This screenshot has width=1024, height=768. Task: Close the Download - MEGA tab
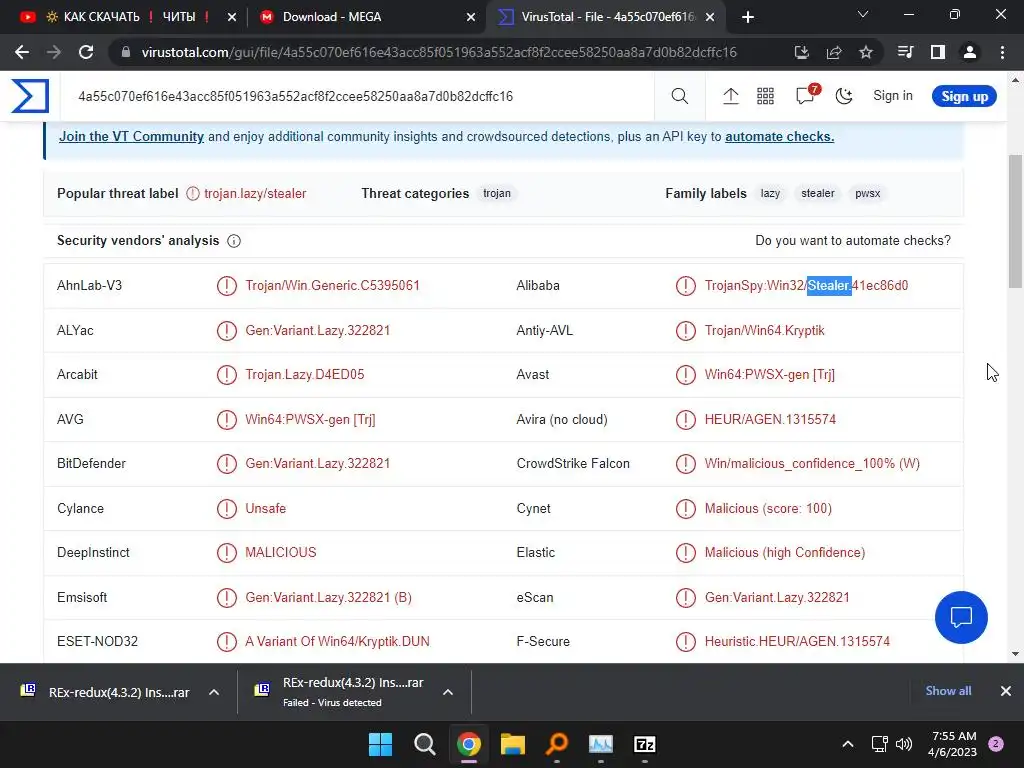click(x=471, y=17)
